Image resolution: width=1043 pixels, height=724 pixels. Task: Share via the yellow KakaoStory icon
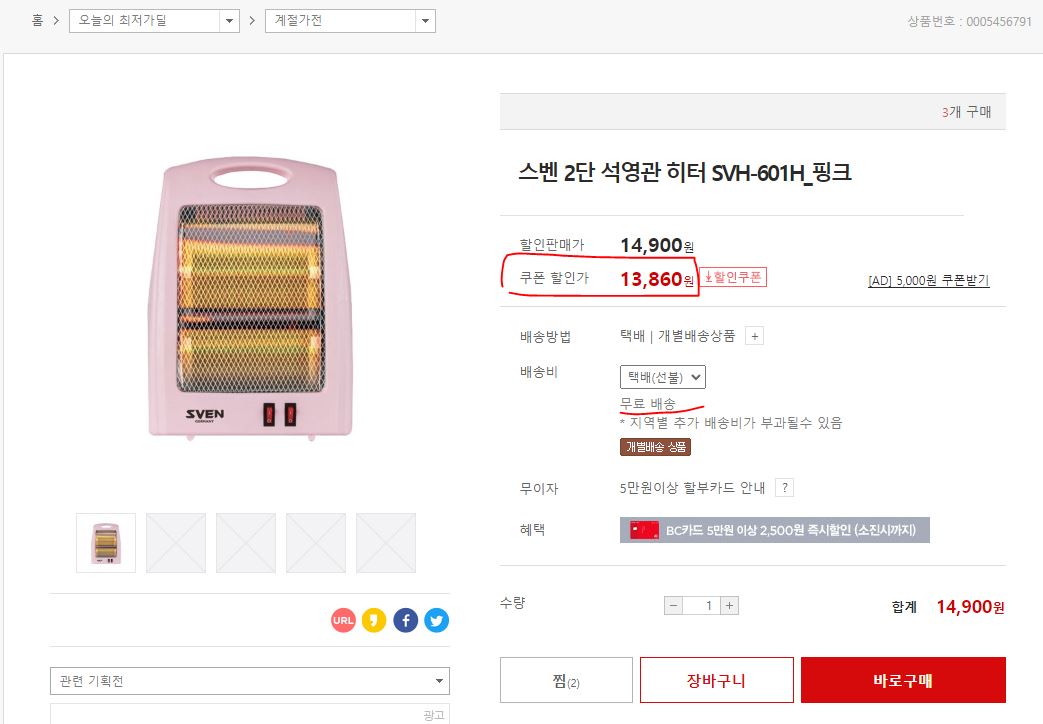coord(374,621)
